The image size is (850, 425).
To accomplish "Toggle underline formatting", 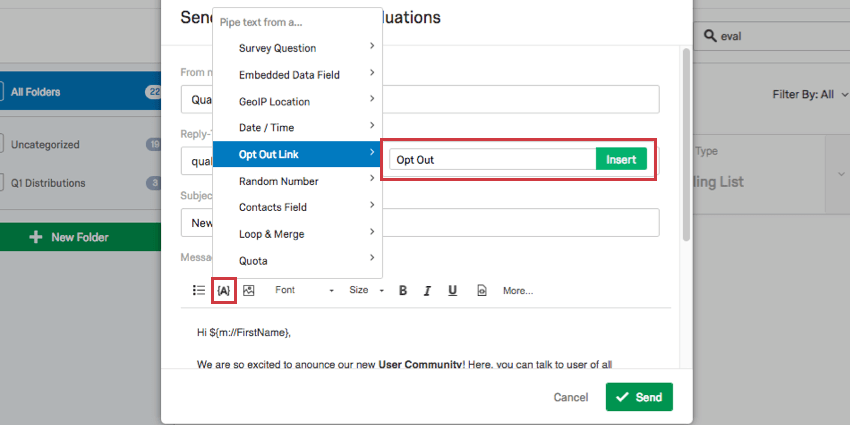I will pos(453,291).
